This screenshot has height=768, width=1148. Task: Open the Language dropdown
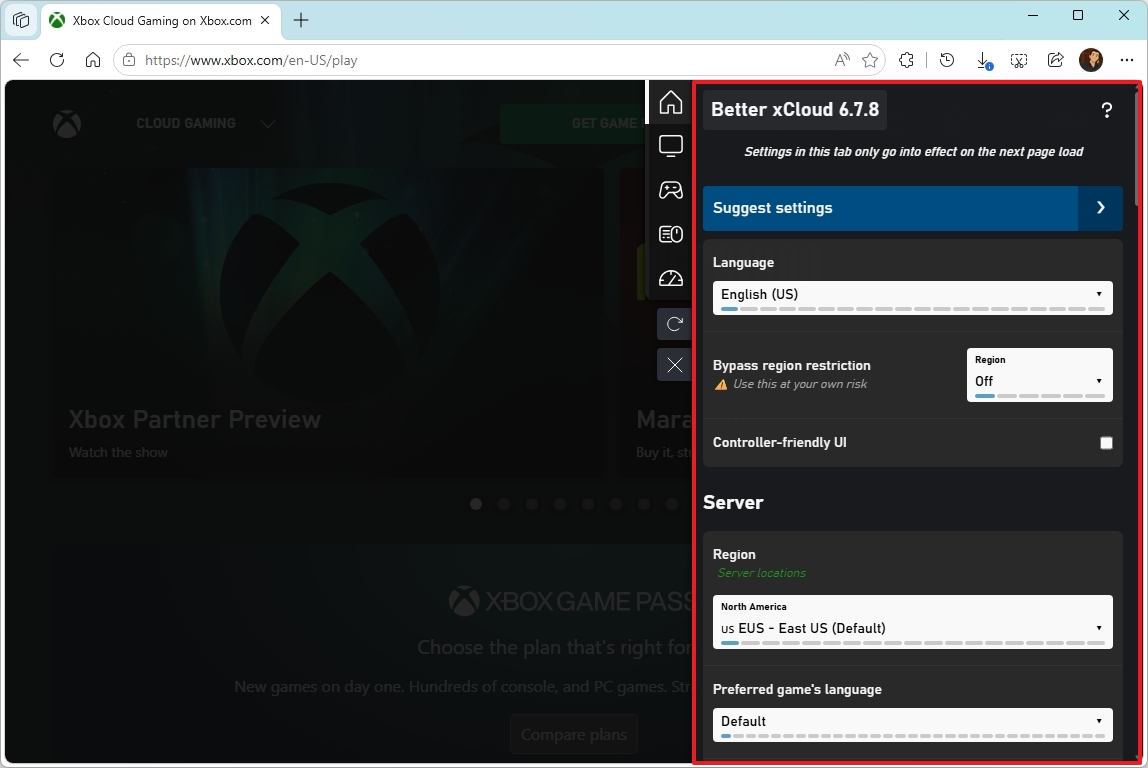(911, 295)
